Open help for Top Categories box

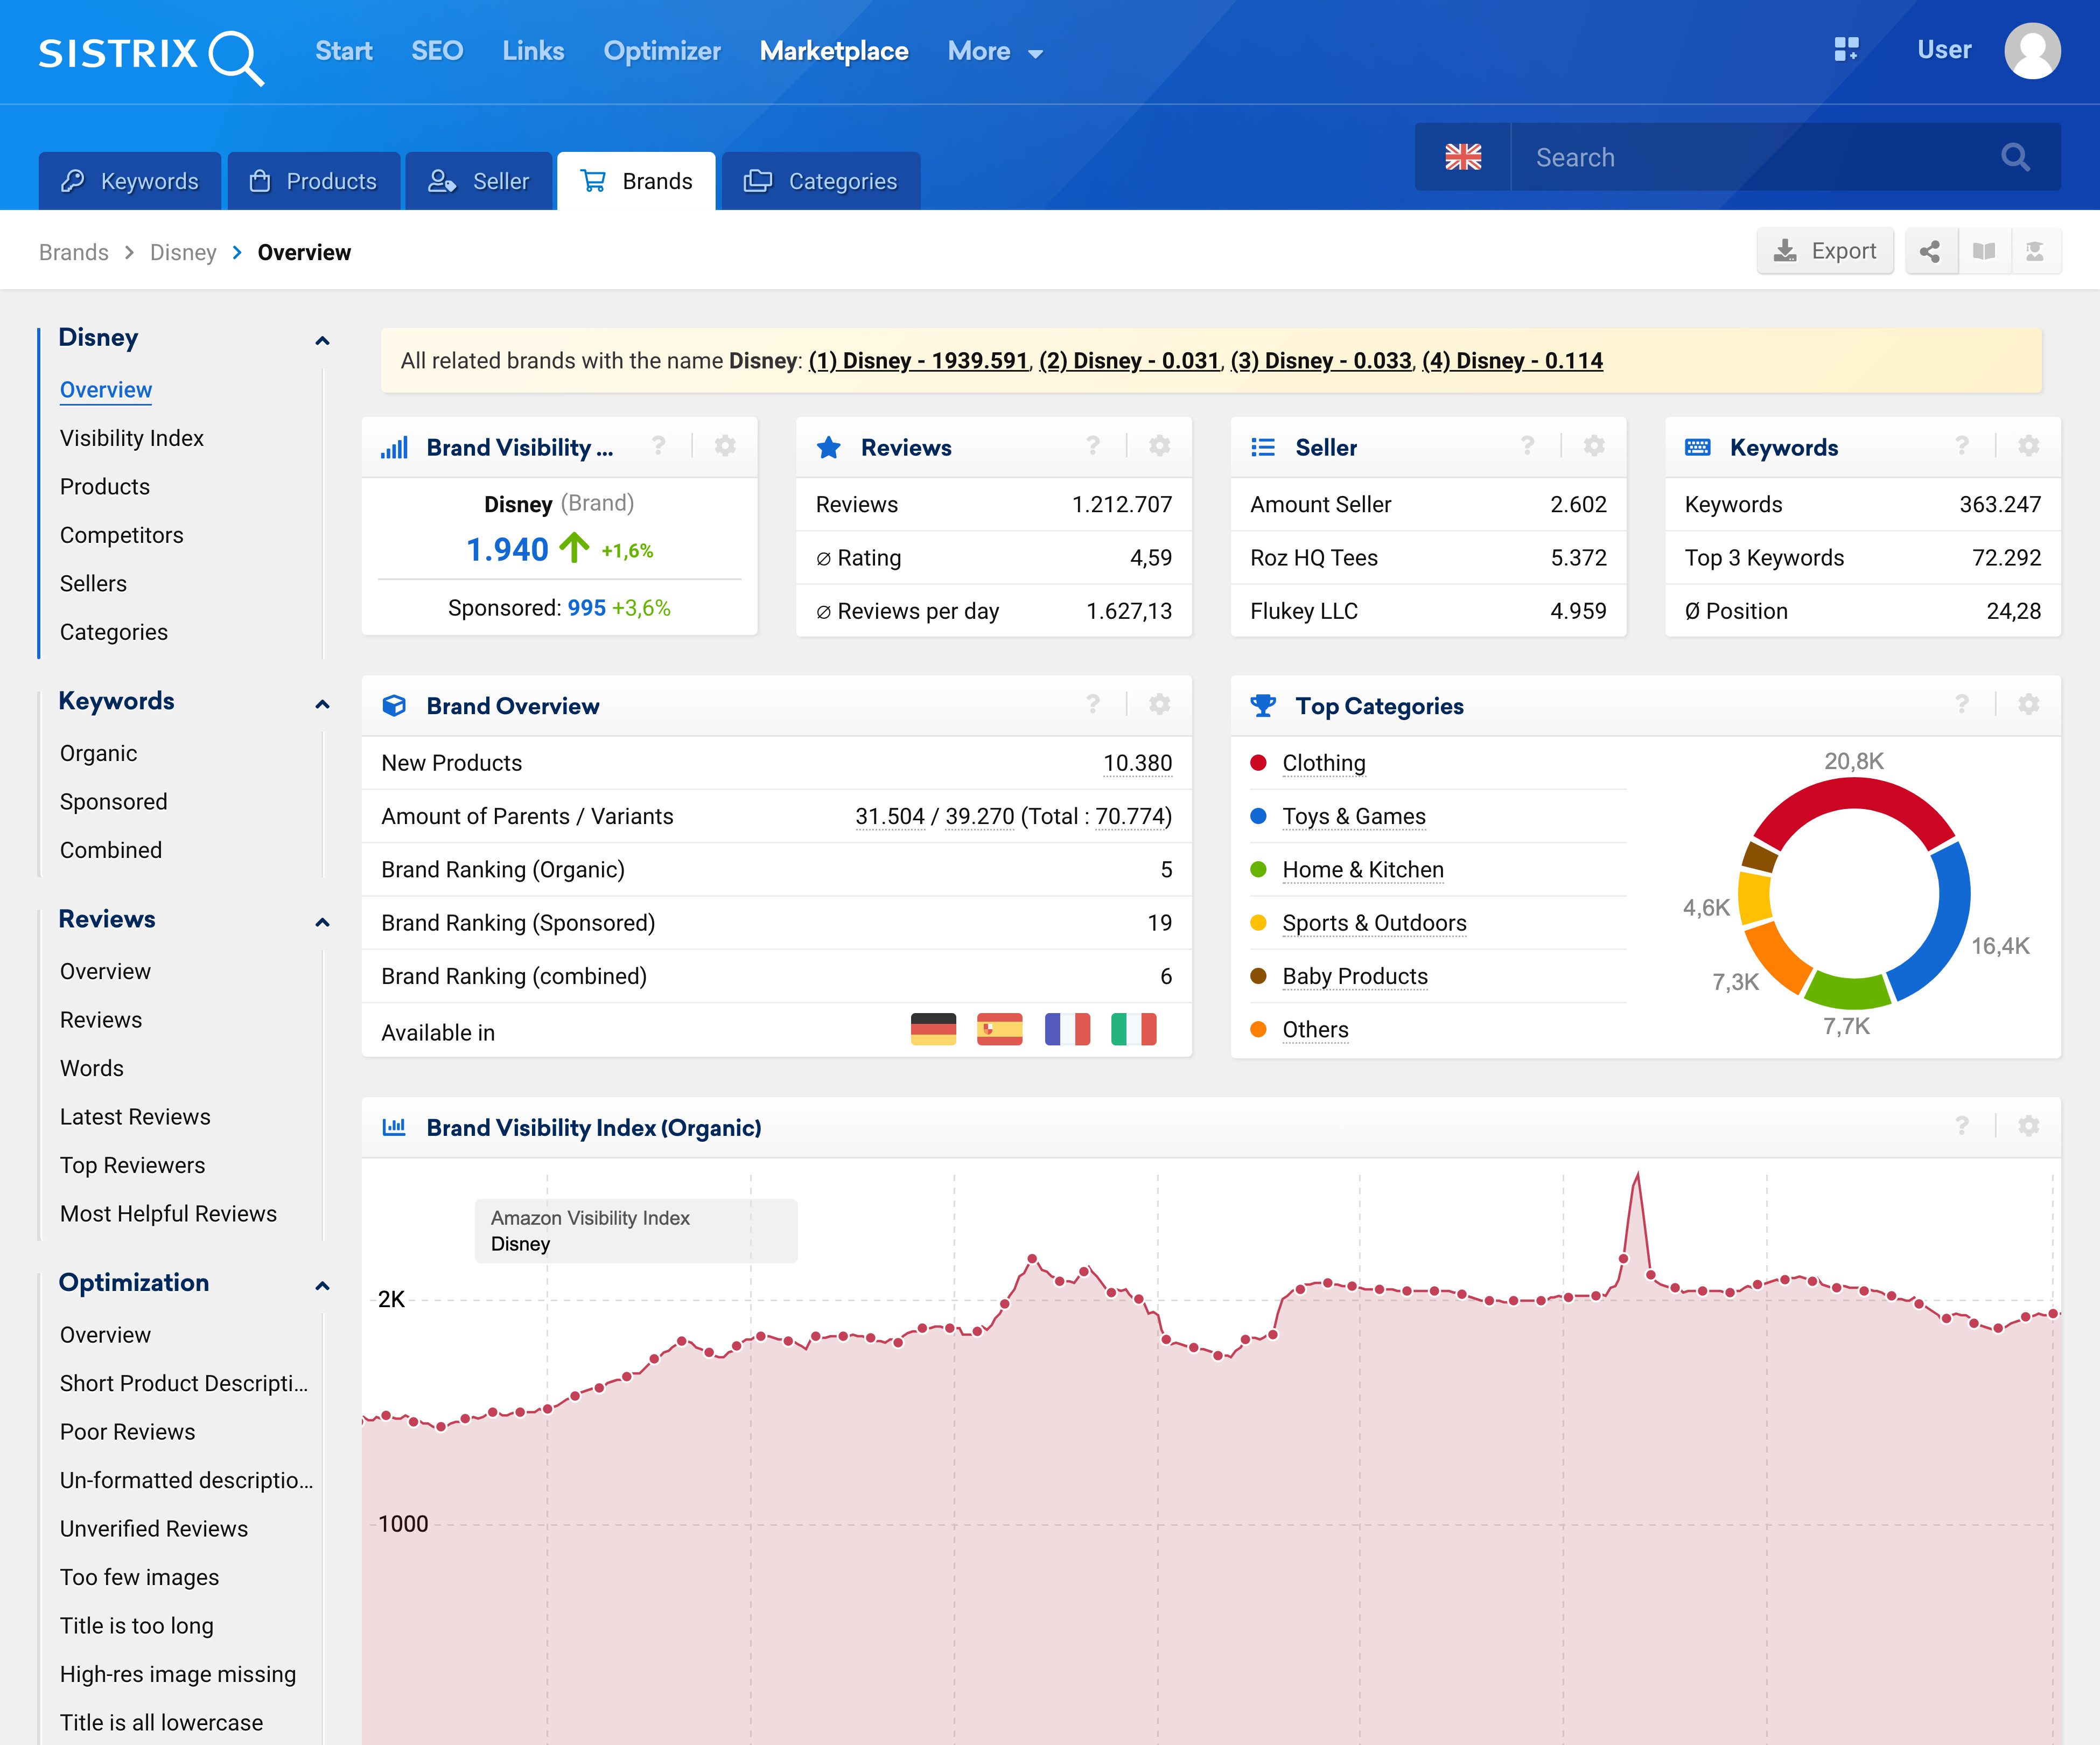coord(1962,704)
